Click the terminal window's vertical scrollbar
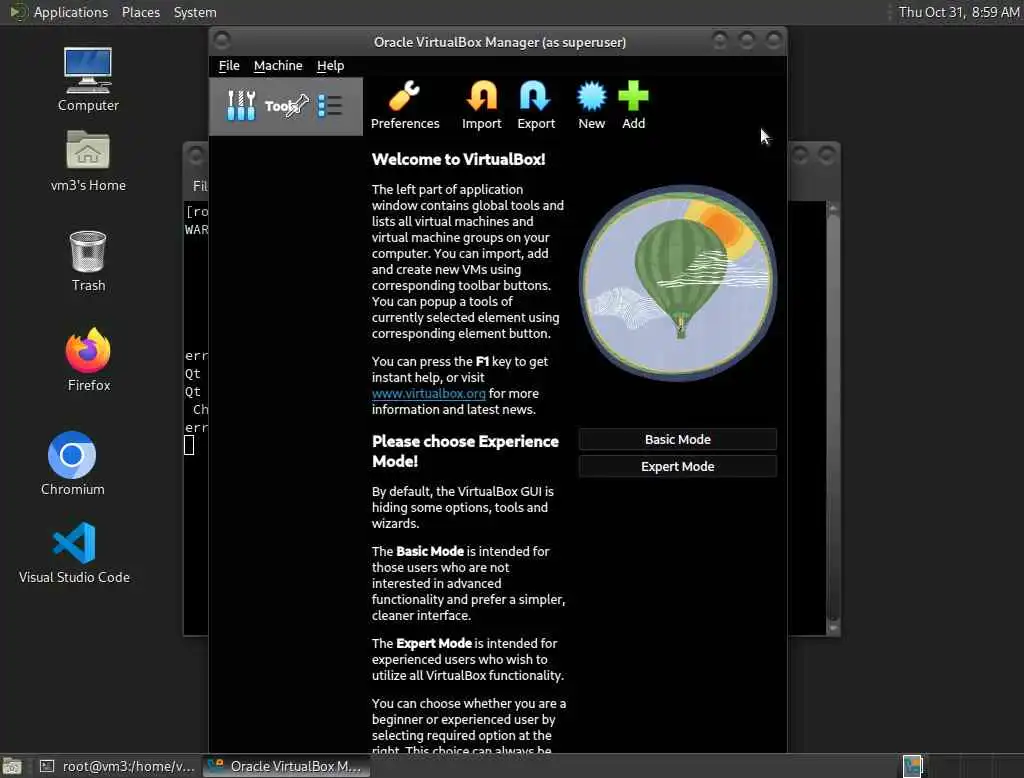 click(x=833, y=418)
